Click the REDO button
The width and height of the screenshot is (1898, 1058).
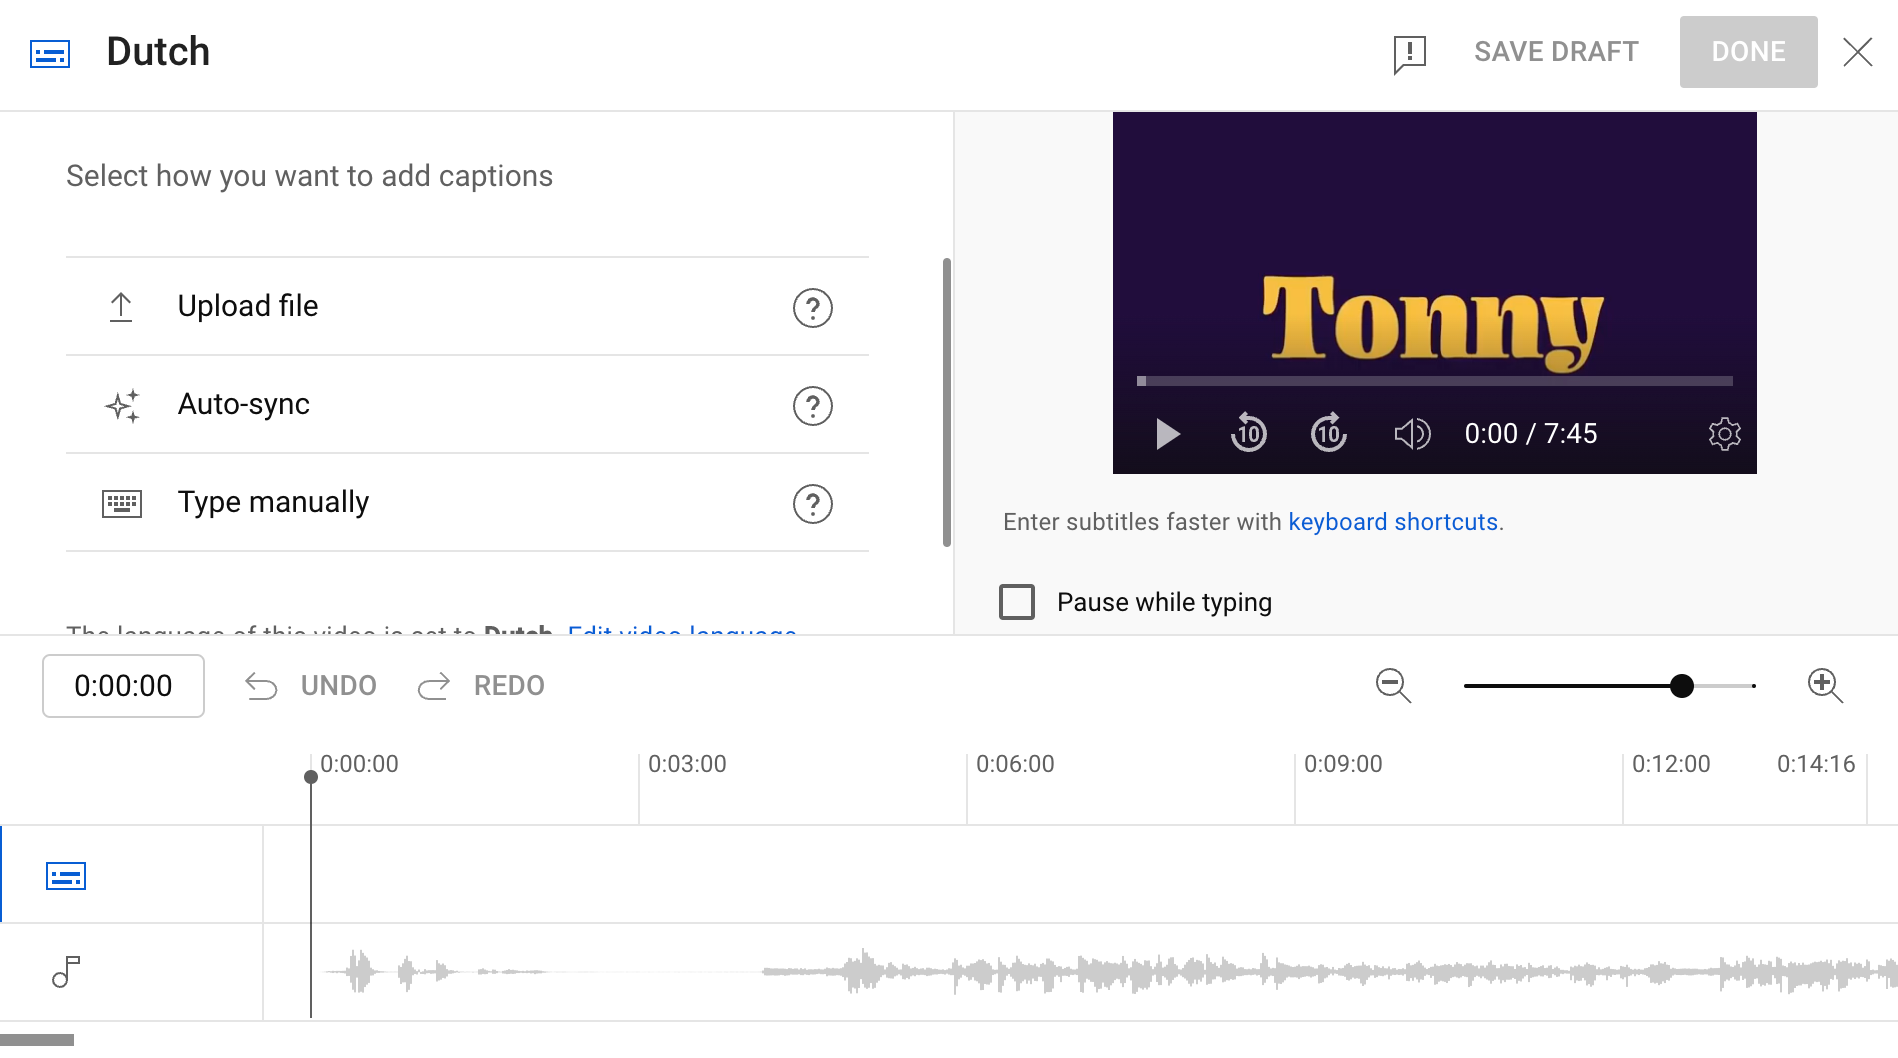coord(481,686)
